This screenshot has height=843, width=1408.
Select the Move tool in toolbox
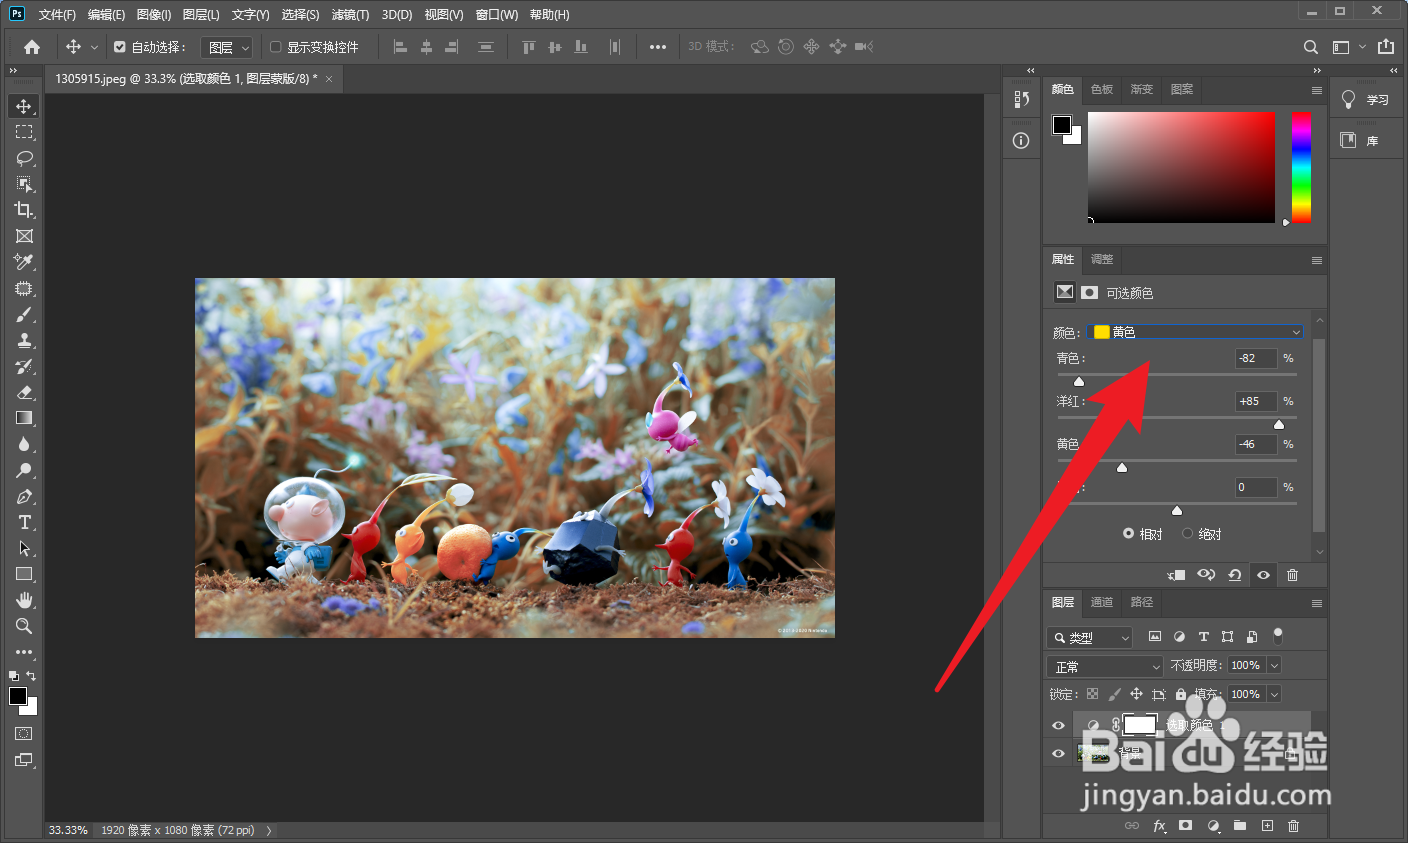[x=24, y=106]
